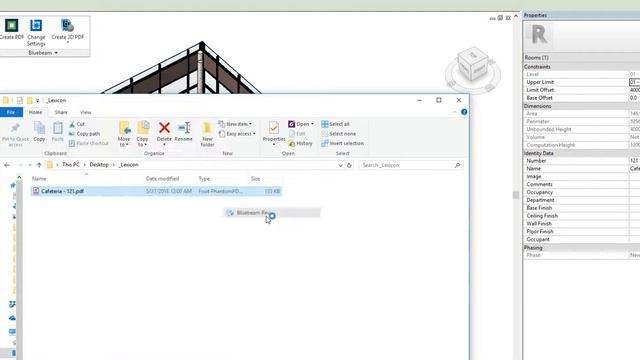Image resolution: width=640 pixels, height=360 pixels.
Task: Click Create PDF in Bluebeam panel
Action: (11, 29)
